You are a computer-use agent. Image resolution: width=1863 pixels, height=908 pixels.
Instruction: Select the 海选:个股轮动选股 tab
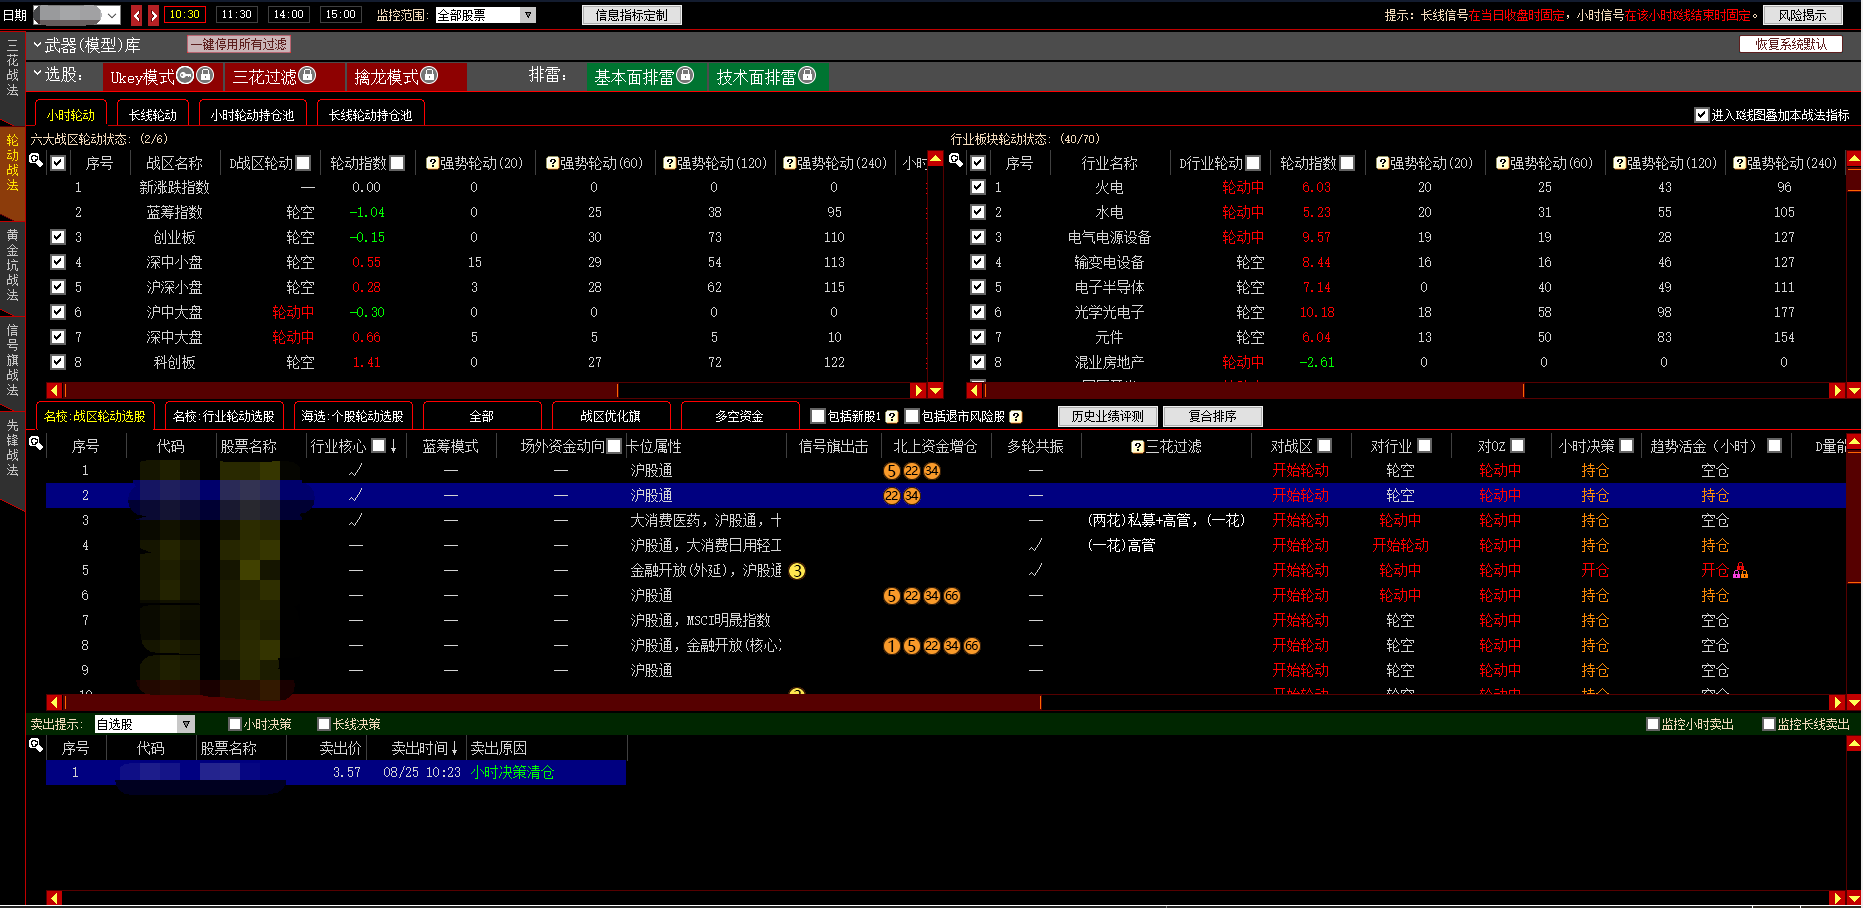tap(352, 416)
